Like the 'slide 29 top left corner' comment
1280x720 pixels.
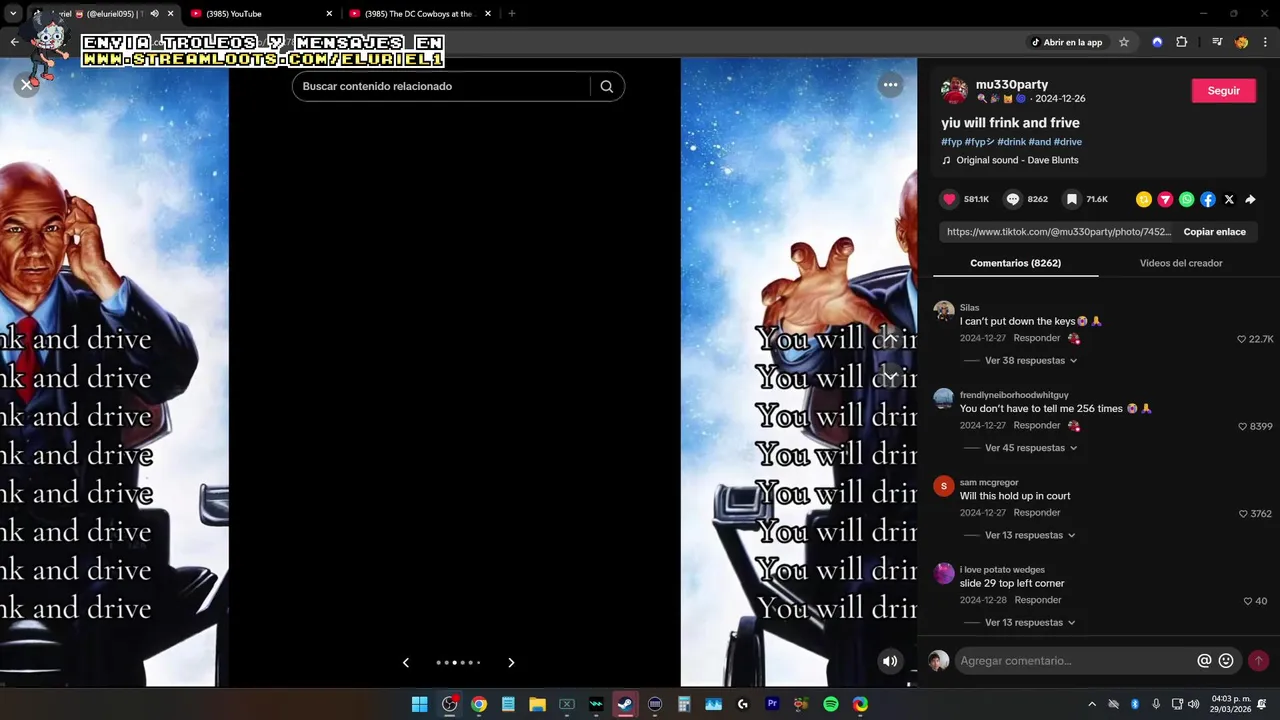[1248, 601]
